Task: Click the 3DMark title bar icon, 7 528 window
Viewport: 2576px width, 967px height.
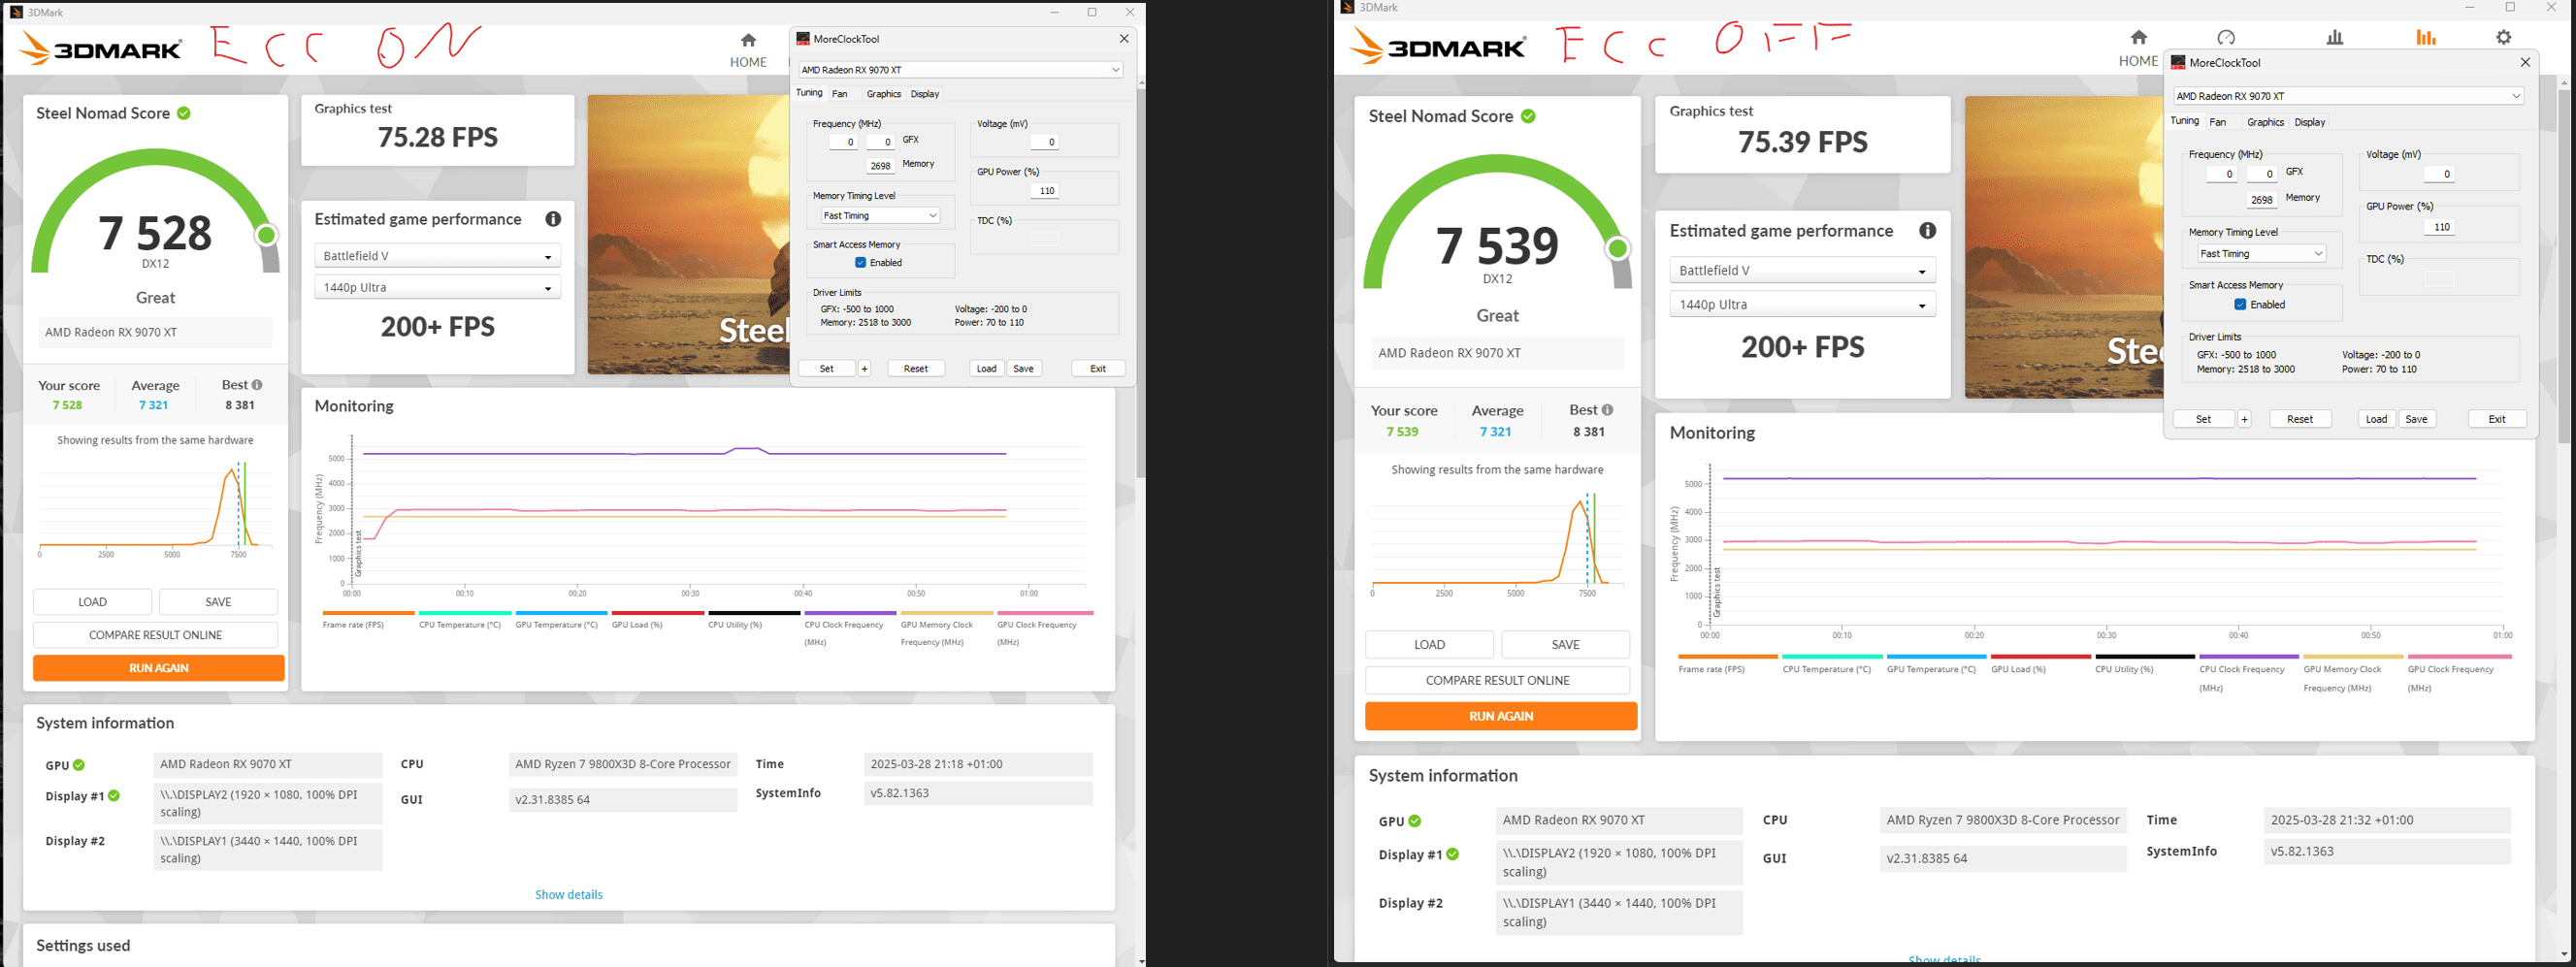Action: [x=16, y=12]
